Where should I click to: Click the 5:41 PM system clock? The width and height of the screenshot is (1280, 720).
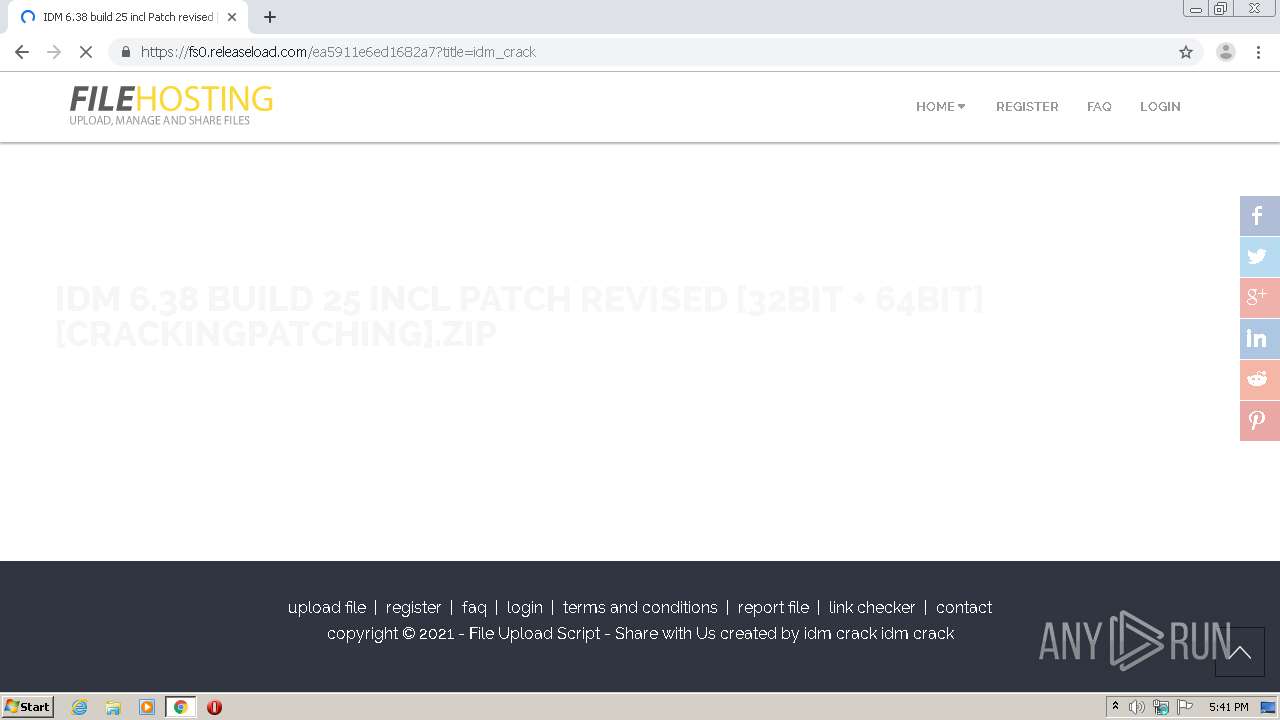[x=1228, y=707]
